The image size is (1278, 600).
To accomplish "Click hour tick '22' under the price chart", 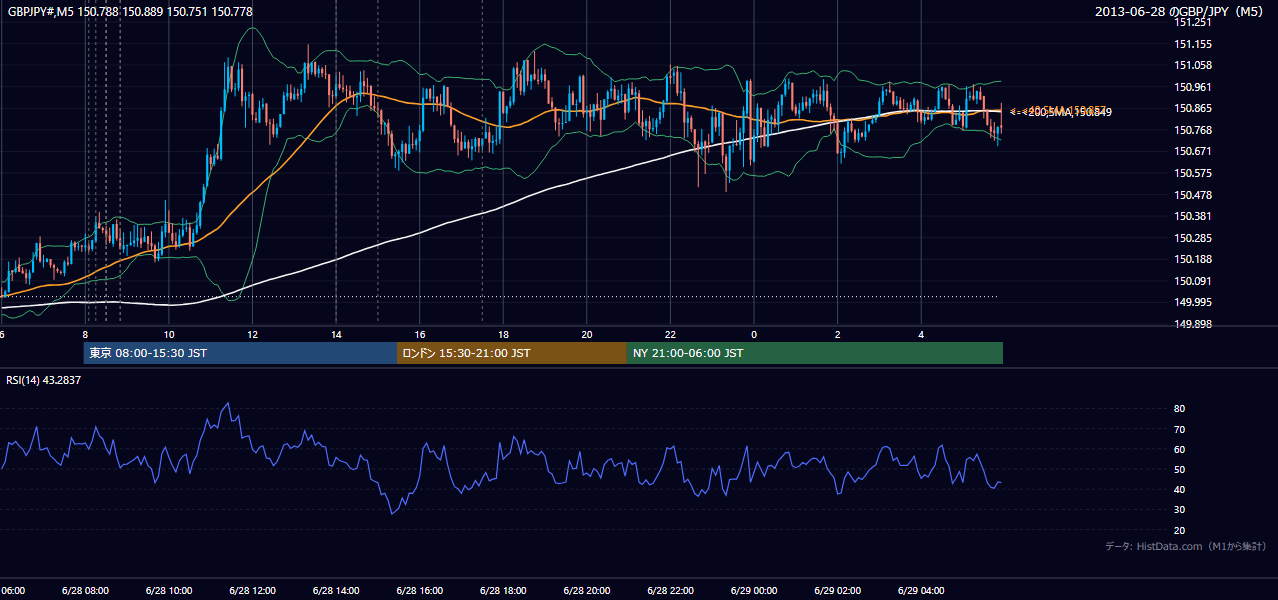I will (671, 334).
